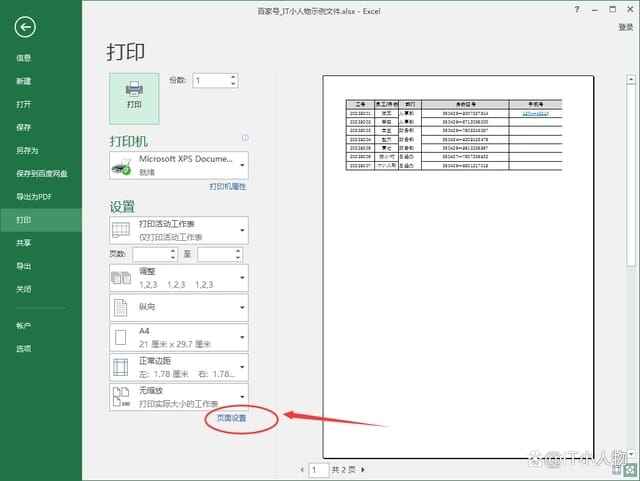Click the zoom to page icon at bottom right
Screen dimensions: 640x481
click(631, 470)
